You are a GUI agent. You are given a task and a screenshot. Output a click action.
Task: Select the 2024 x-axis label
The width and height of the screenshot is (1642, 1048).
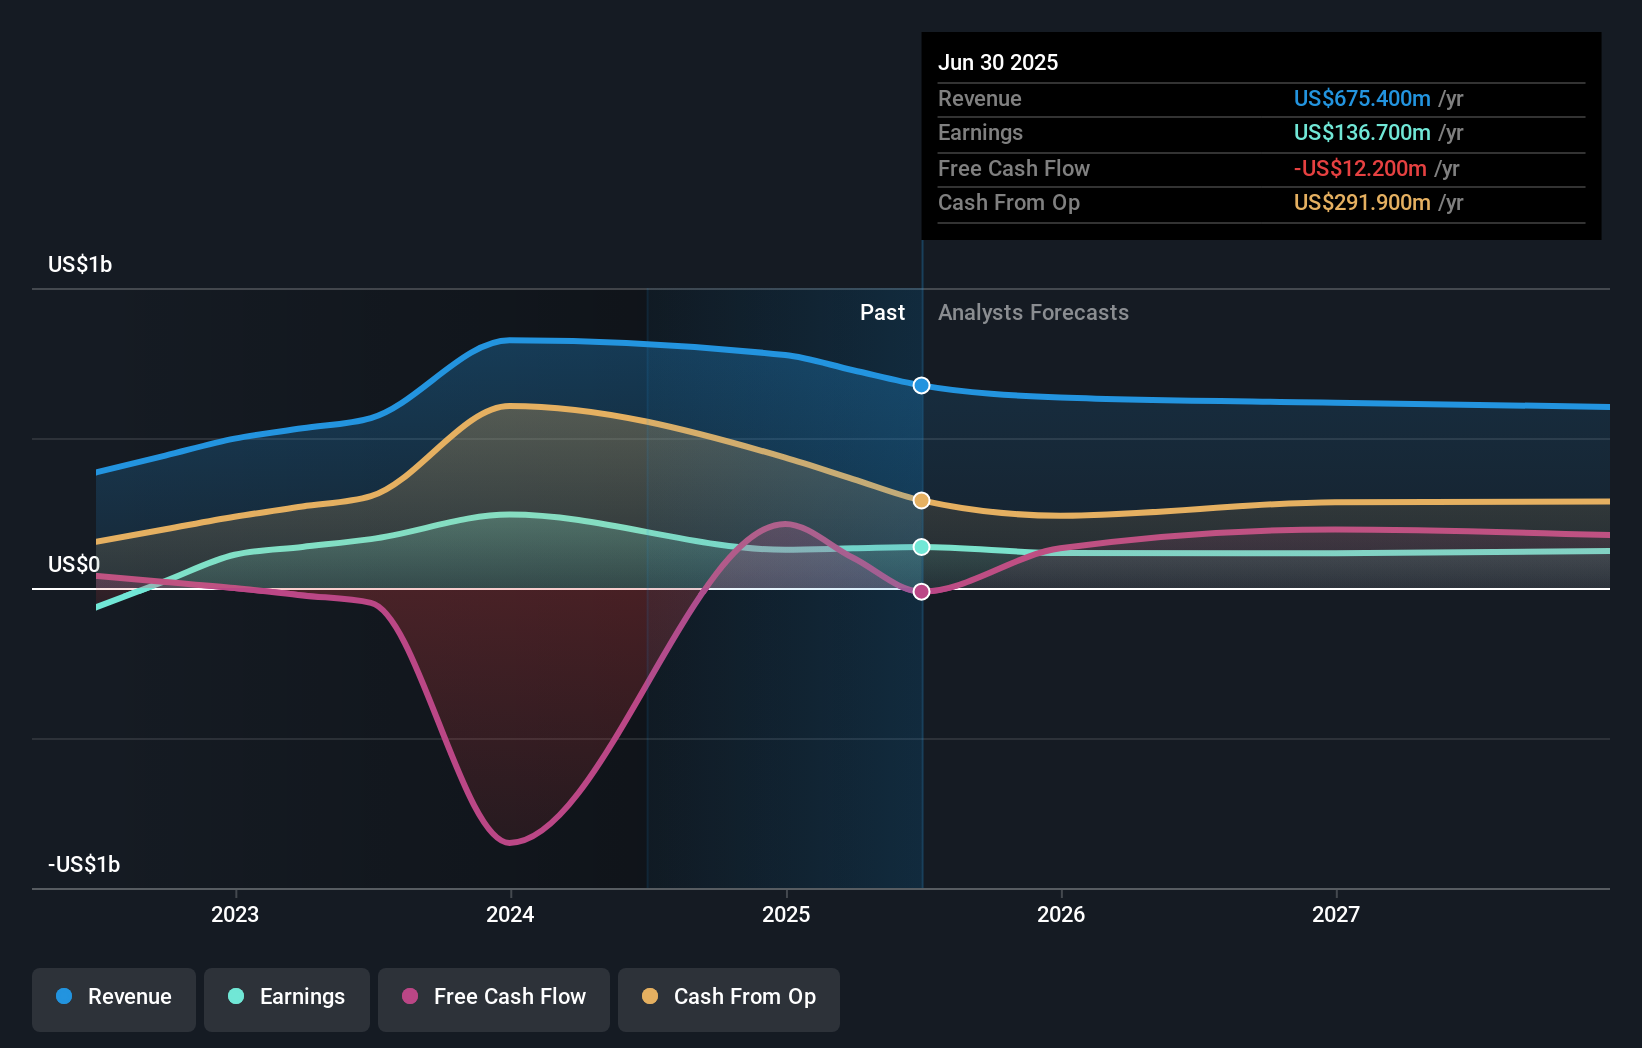[510, 914]
